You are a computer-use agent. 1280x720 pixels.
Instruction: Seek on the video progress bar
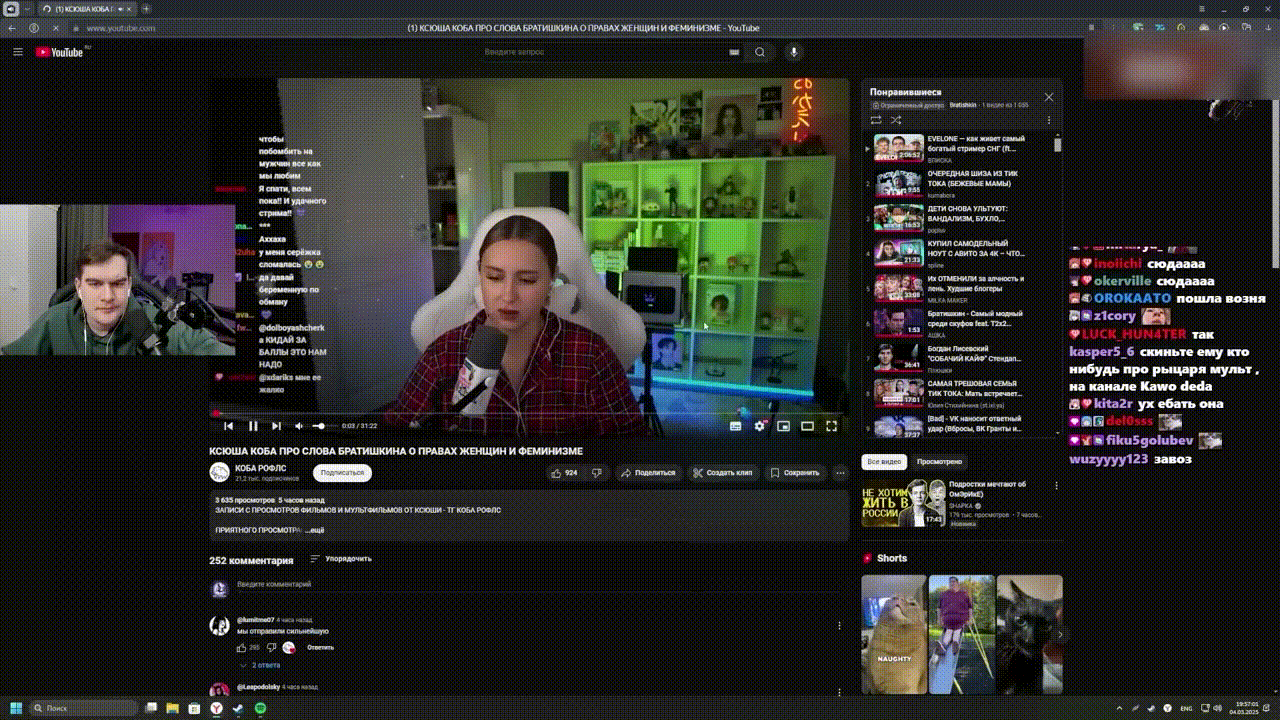pos(529,412)
